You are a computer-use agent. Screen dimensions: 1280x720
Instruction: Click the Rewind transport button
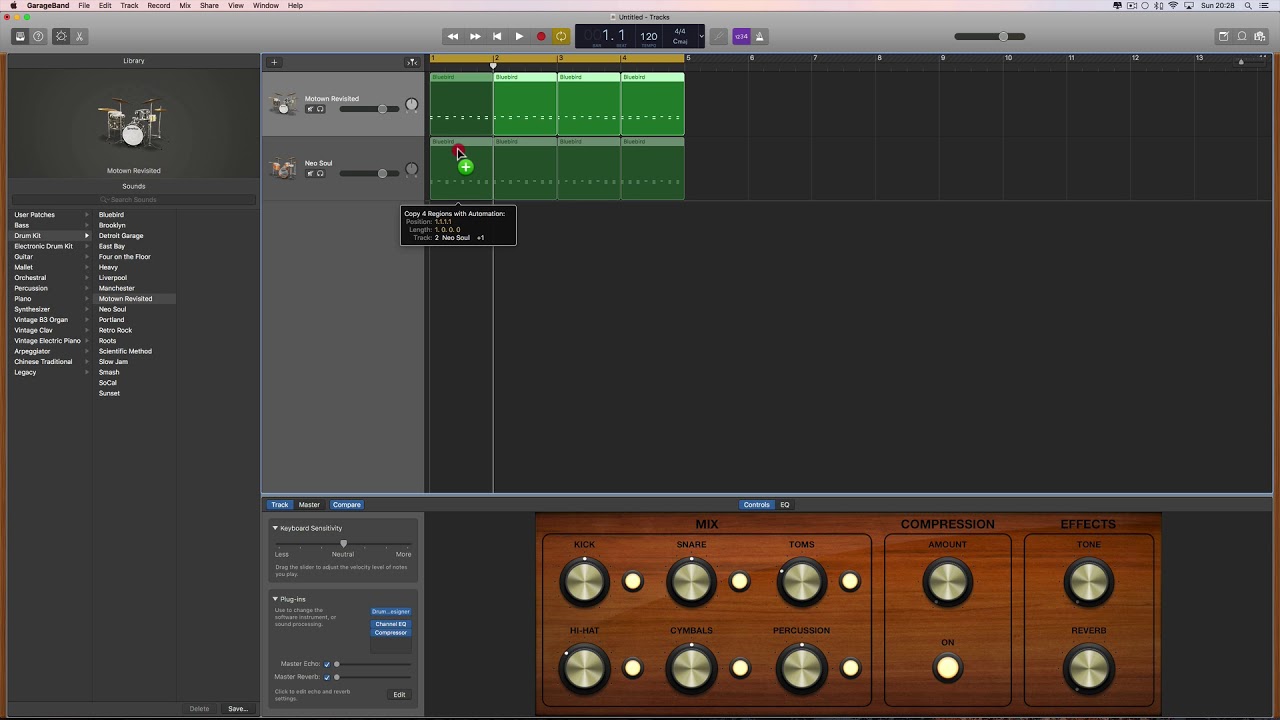453,36
